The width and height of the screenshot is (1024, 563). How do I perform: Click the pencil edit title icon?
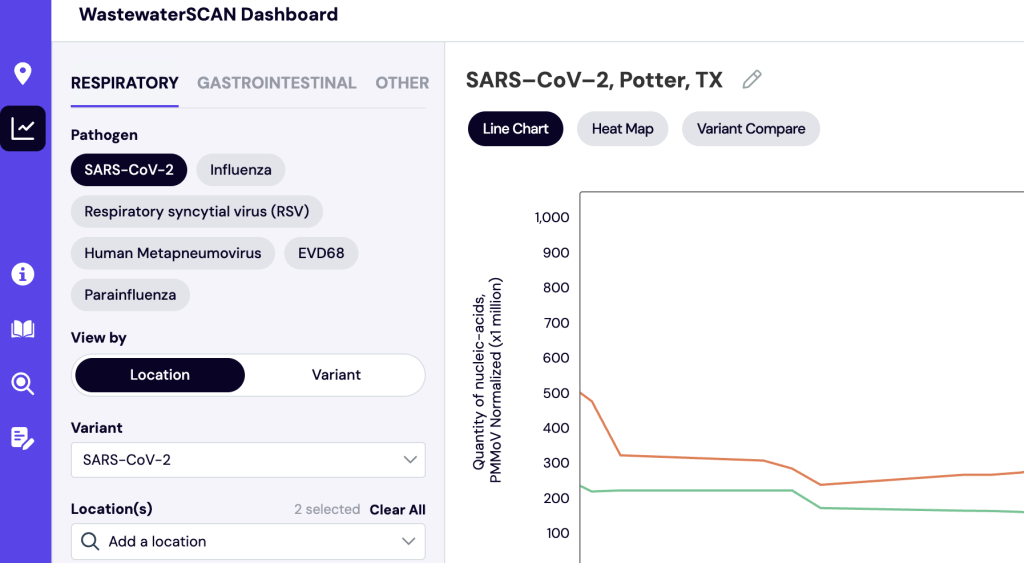752,80
